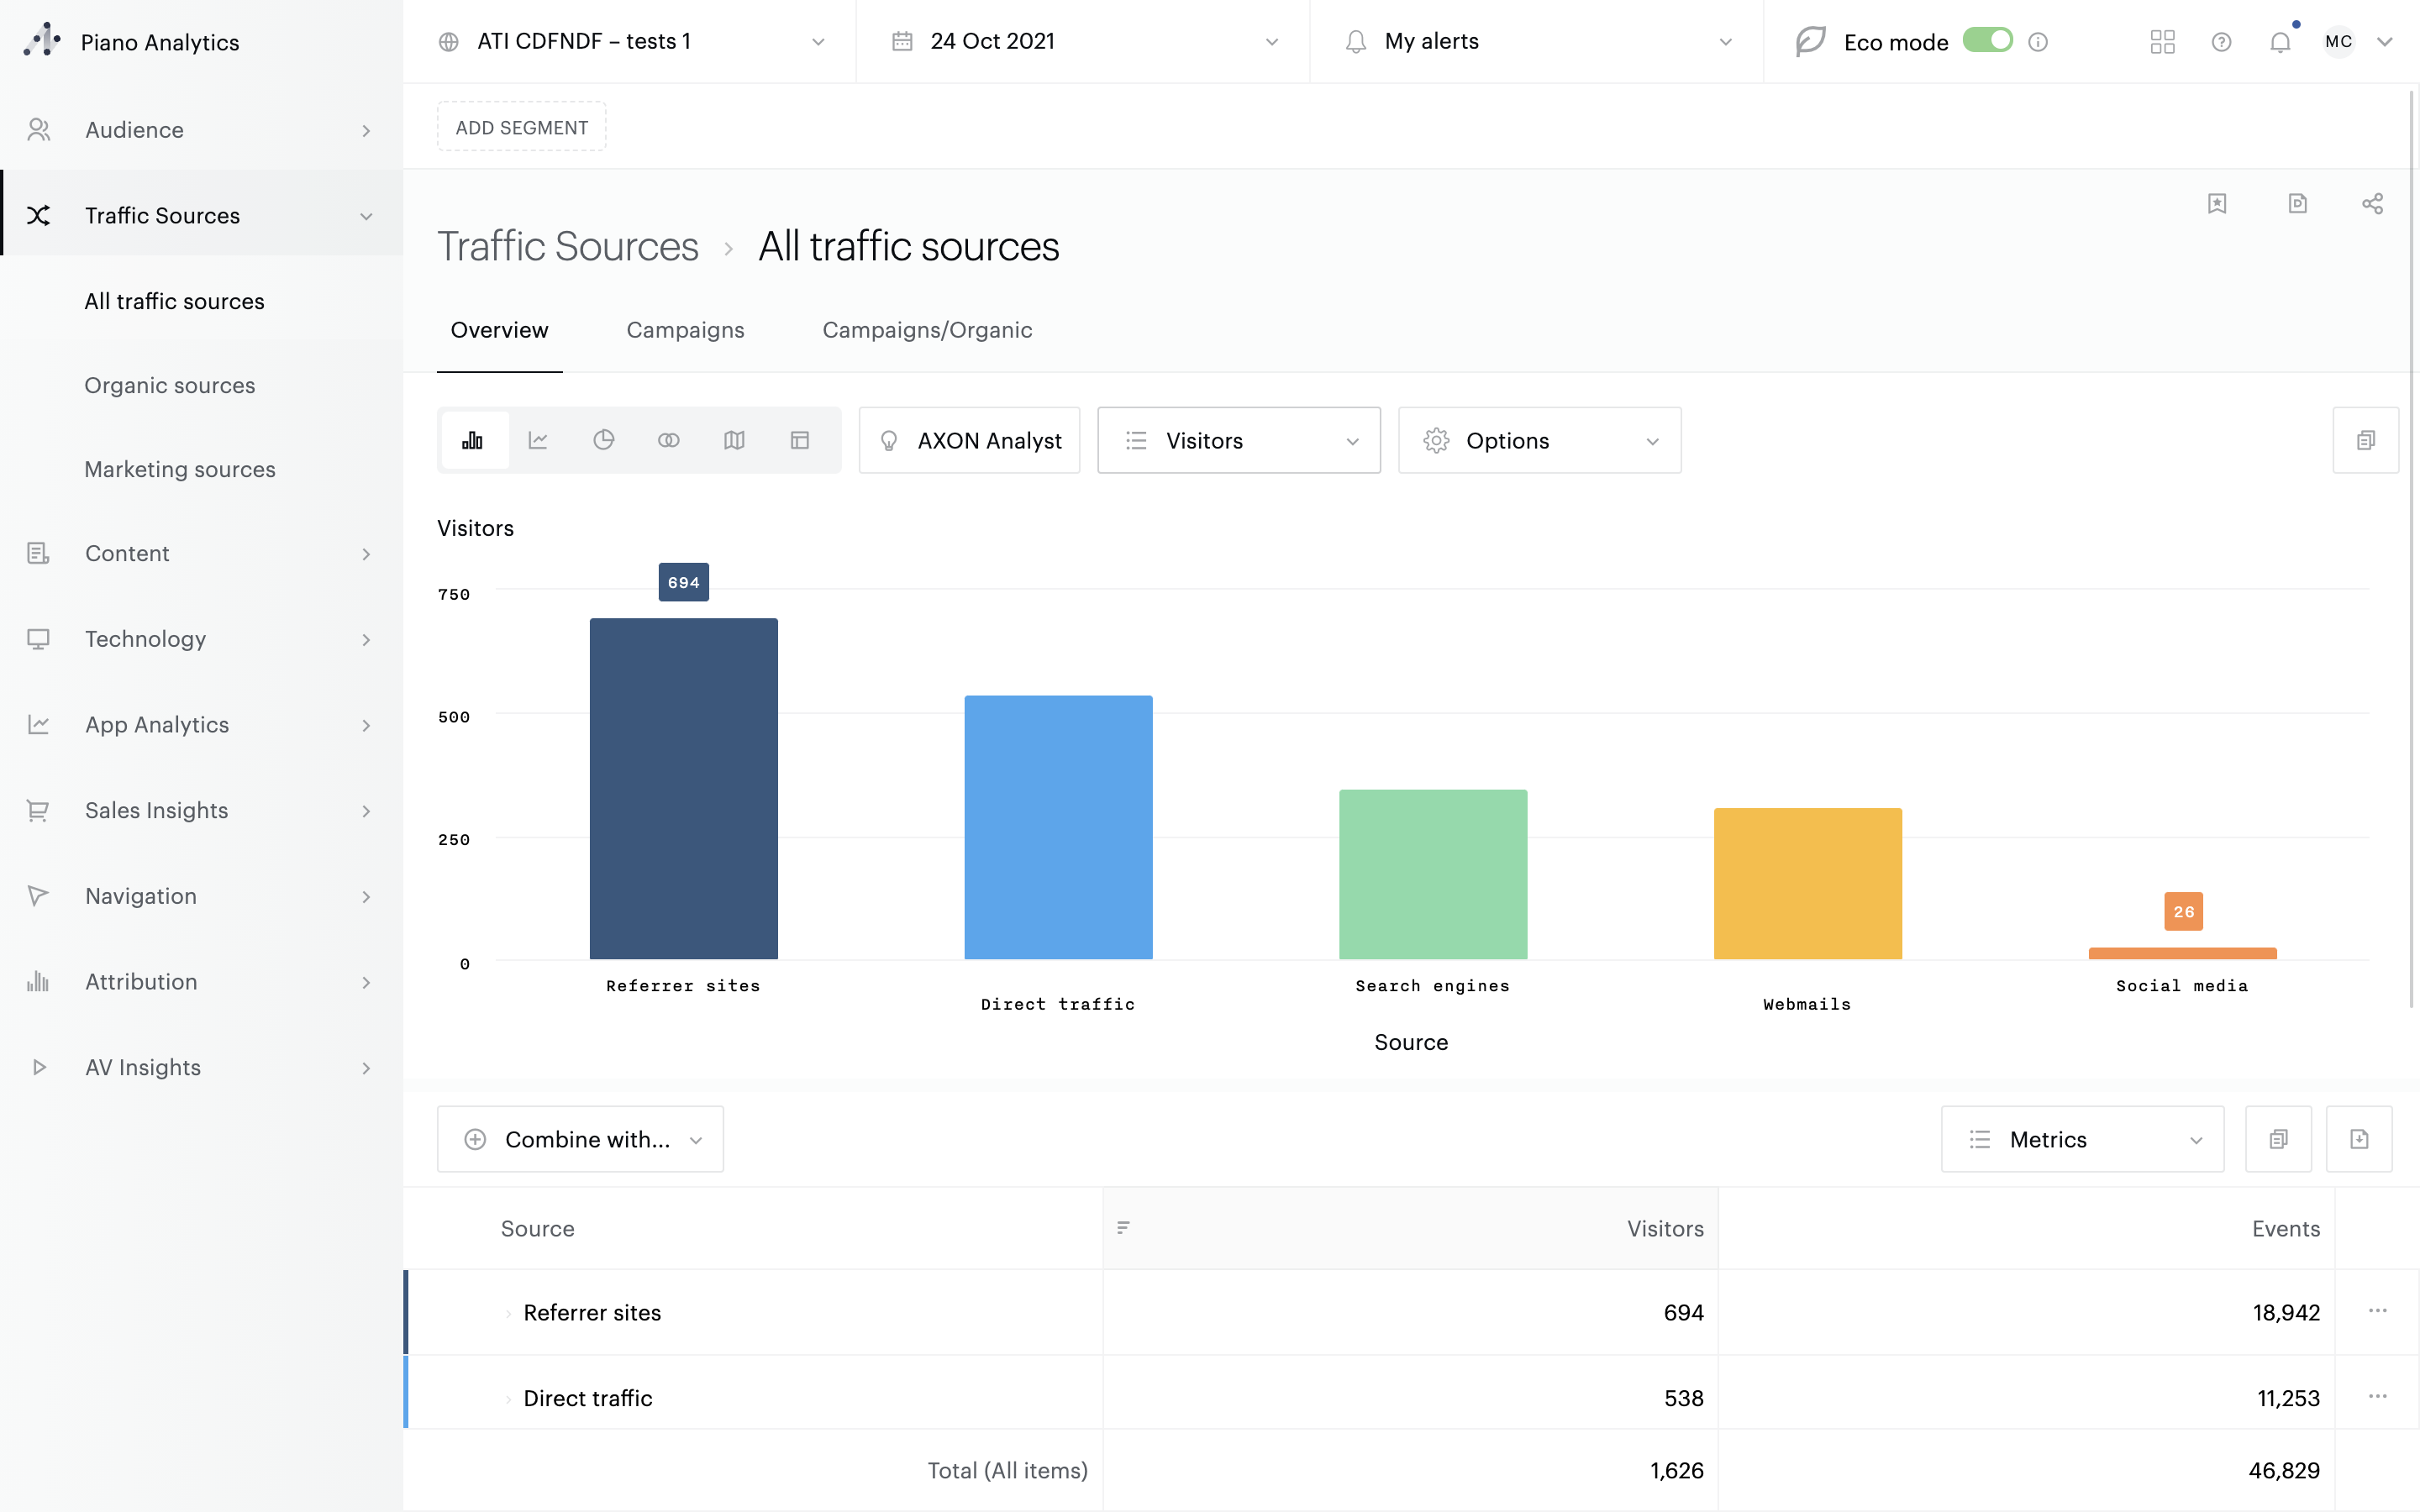
Task: Toggle Eco mode switch off
Action: 1986,41
